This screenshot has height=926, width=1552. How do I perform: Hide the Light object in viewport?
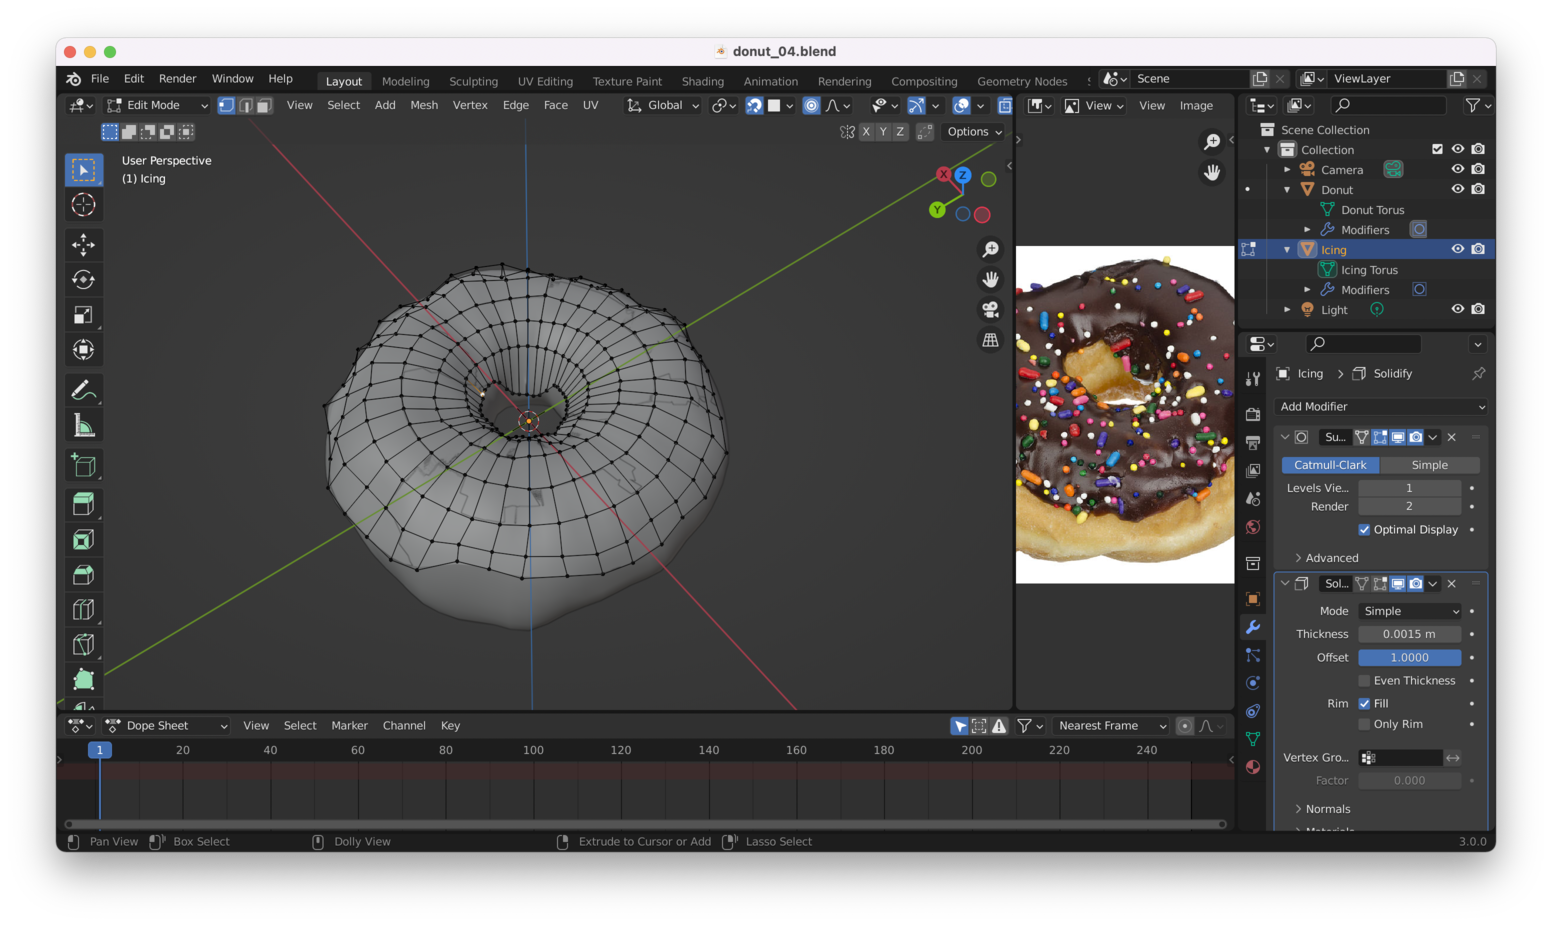pyautogui.click(x=1457, y=310)
